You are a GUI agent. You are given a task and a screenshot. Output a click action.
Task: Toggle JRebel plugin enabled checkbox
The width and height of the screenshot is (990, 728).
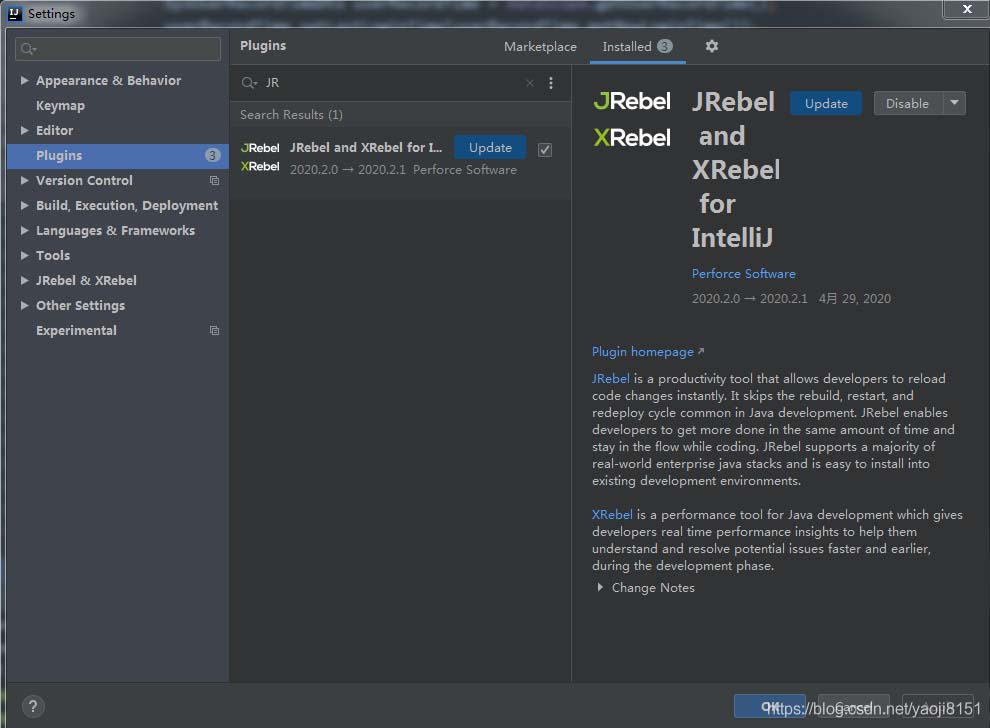pos(544,150)
